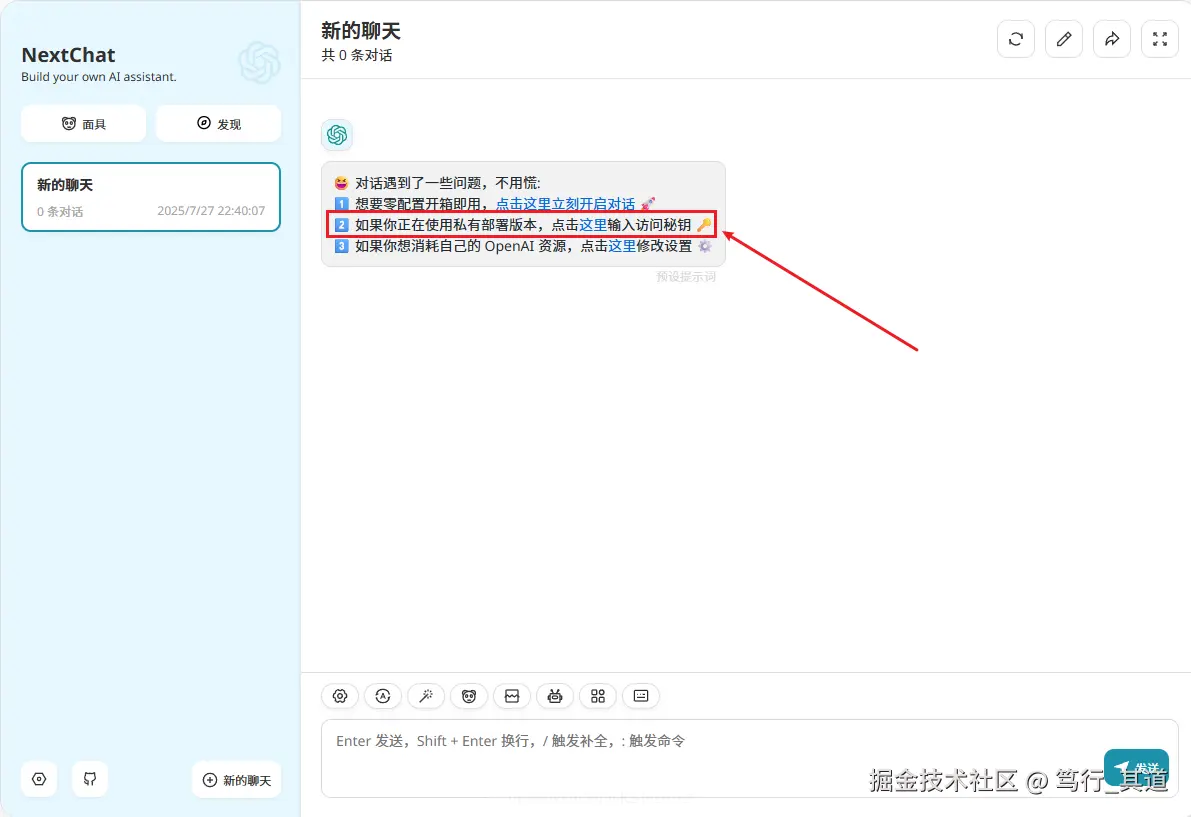Open the robot plugin icon
Viewport: 1191px width, 817px height.
coord(555,696)
